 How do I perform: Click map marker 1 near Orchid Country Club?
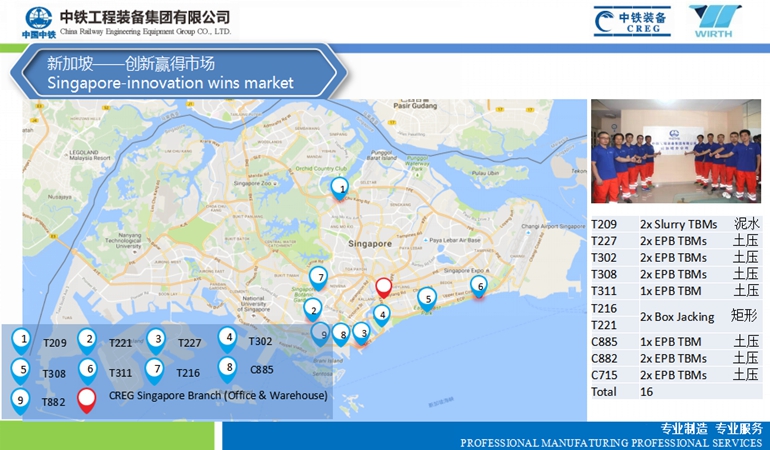pos(340,189)
